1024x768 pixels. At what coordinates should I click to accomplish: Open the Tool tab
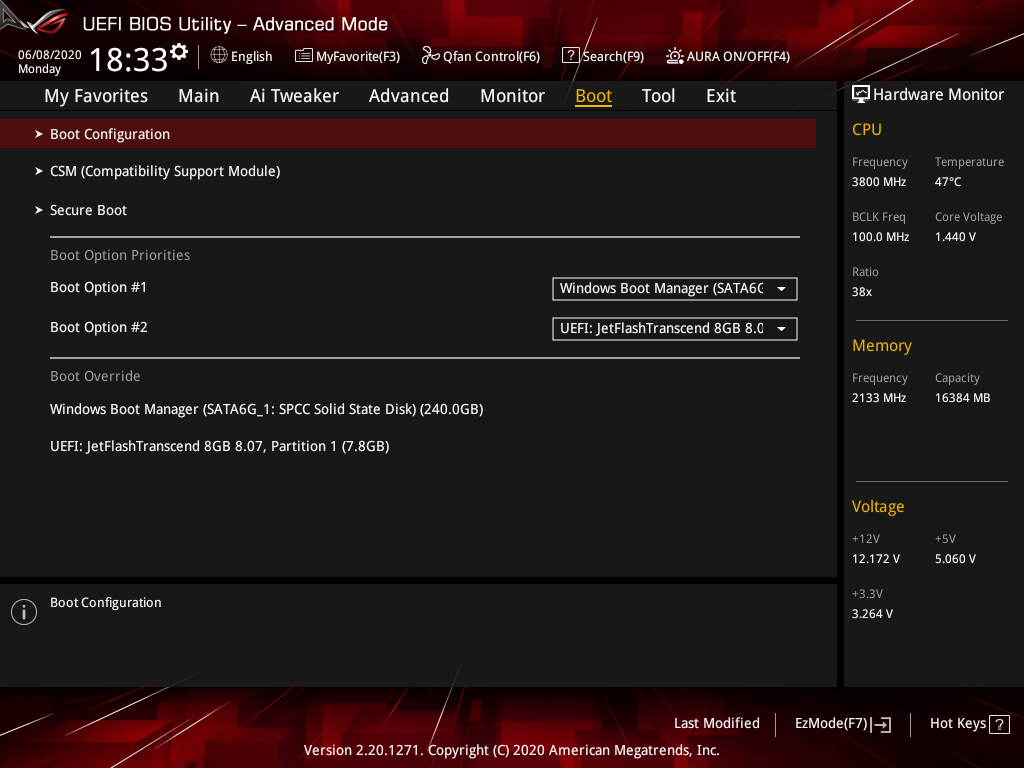pos(658,96)
